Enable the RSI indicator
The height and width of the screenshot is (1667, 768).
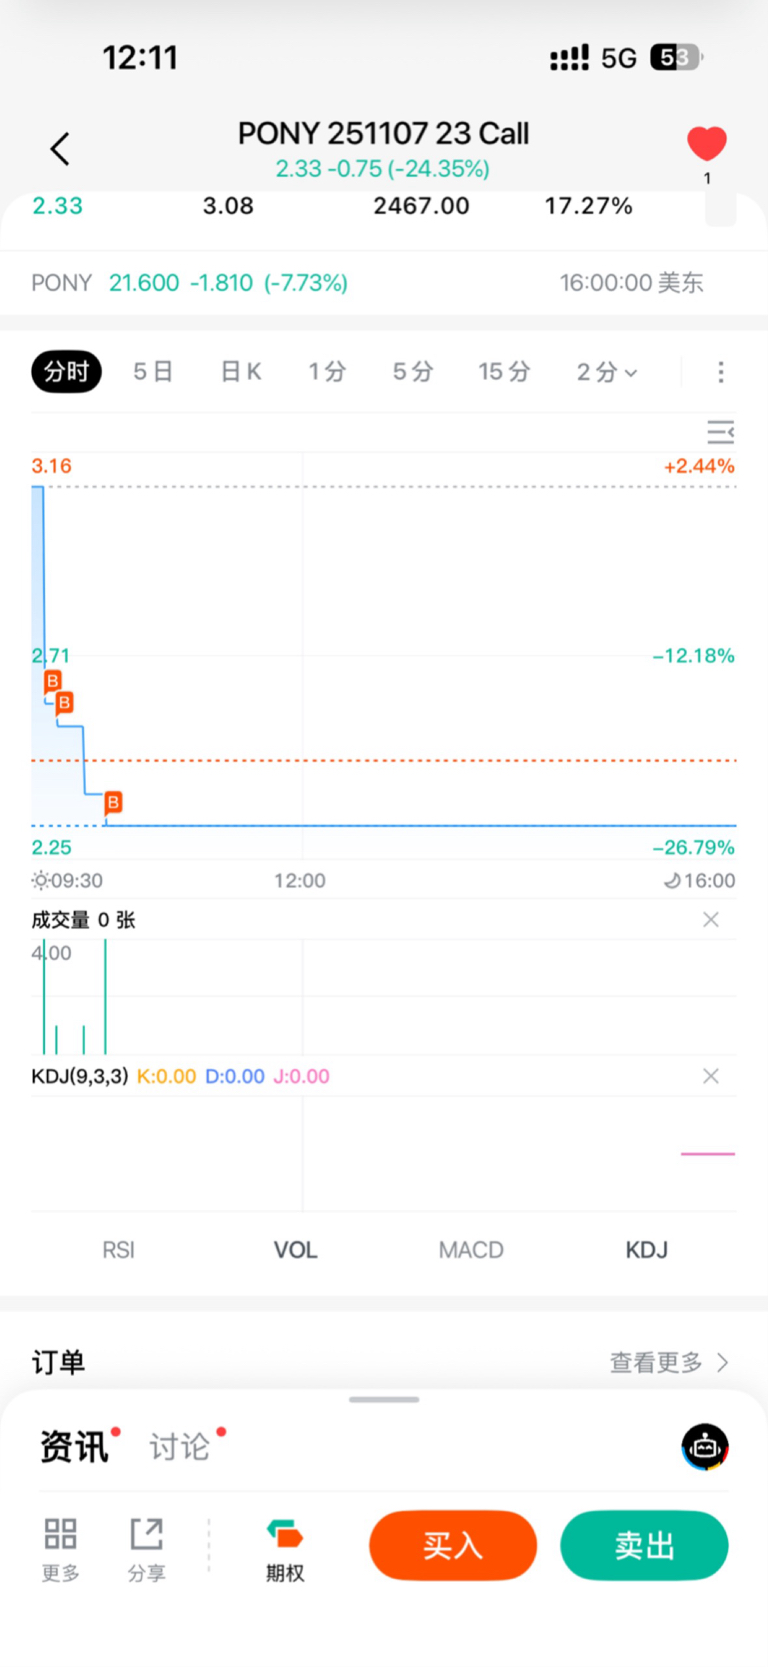pos(118,1250)
